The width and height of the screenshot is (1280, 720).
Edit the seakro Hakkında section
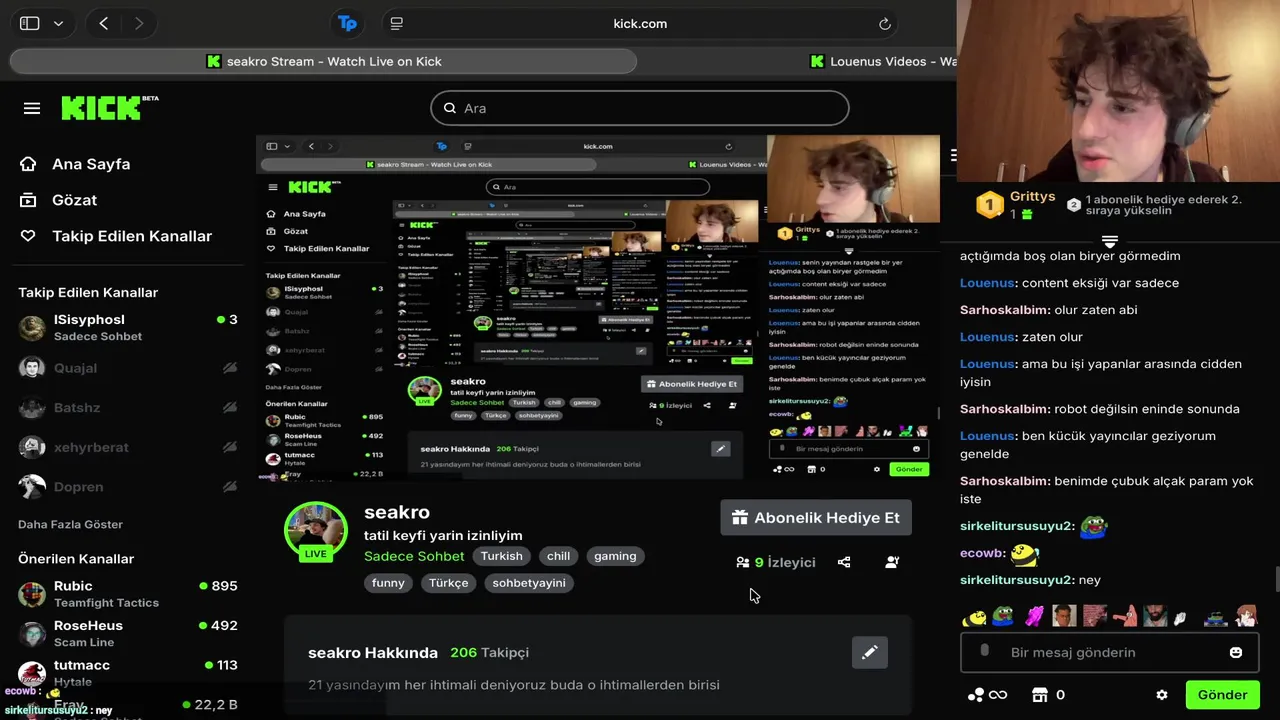(870, 652)
